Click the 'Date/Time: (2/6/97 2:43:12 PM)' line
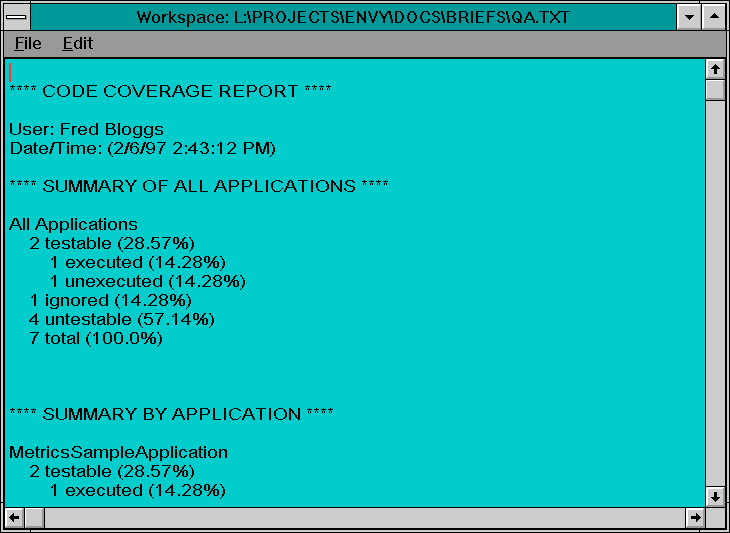Viewport: 730px width, 533px height. click(x=142, y=148)
